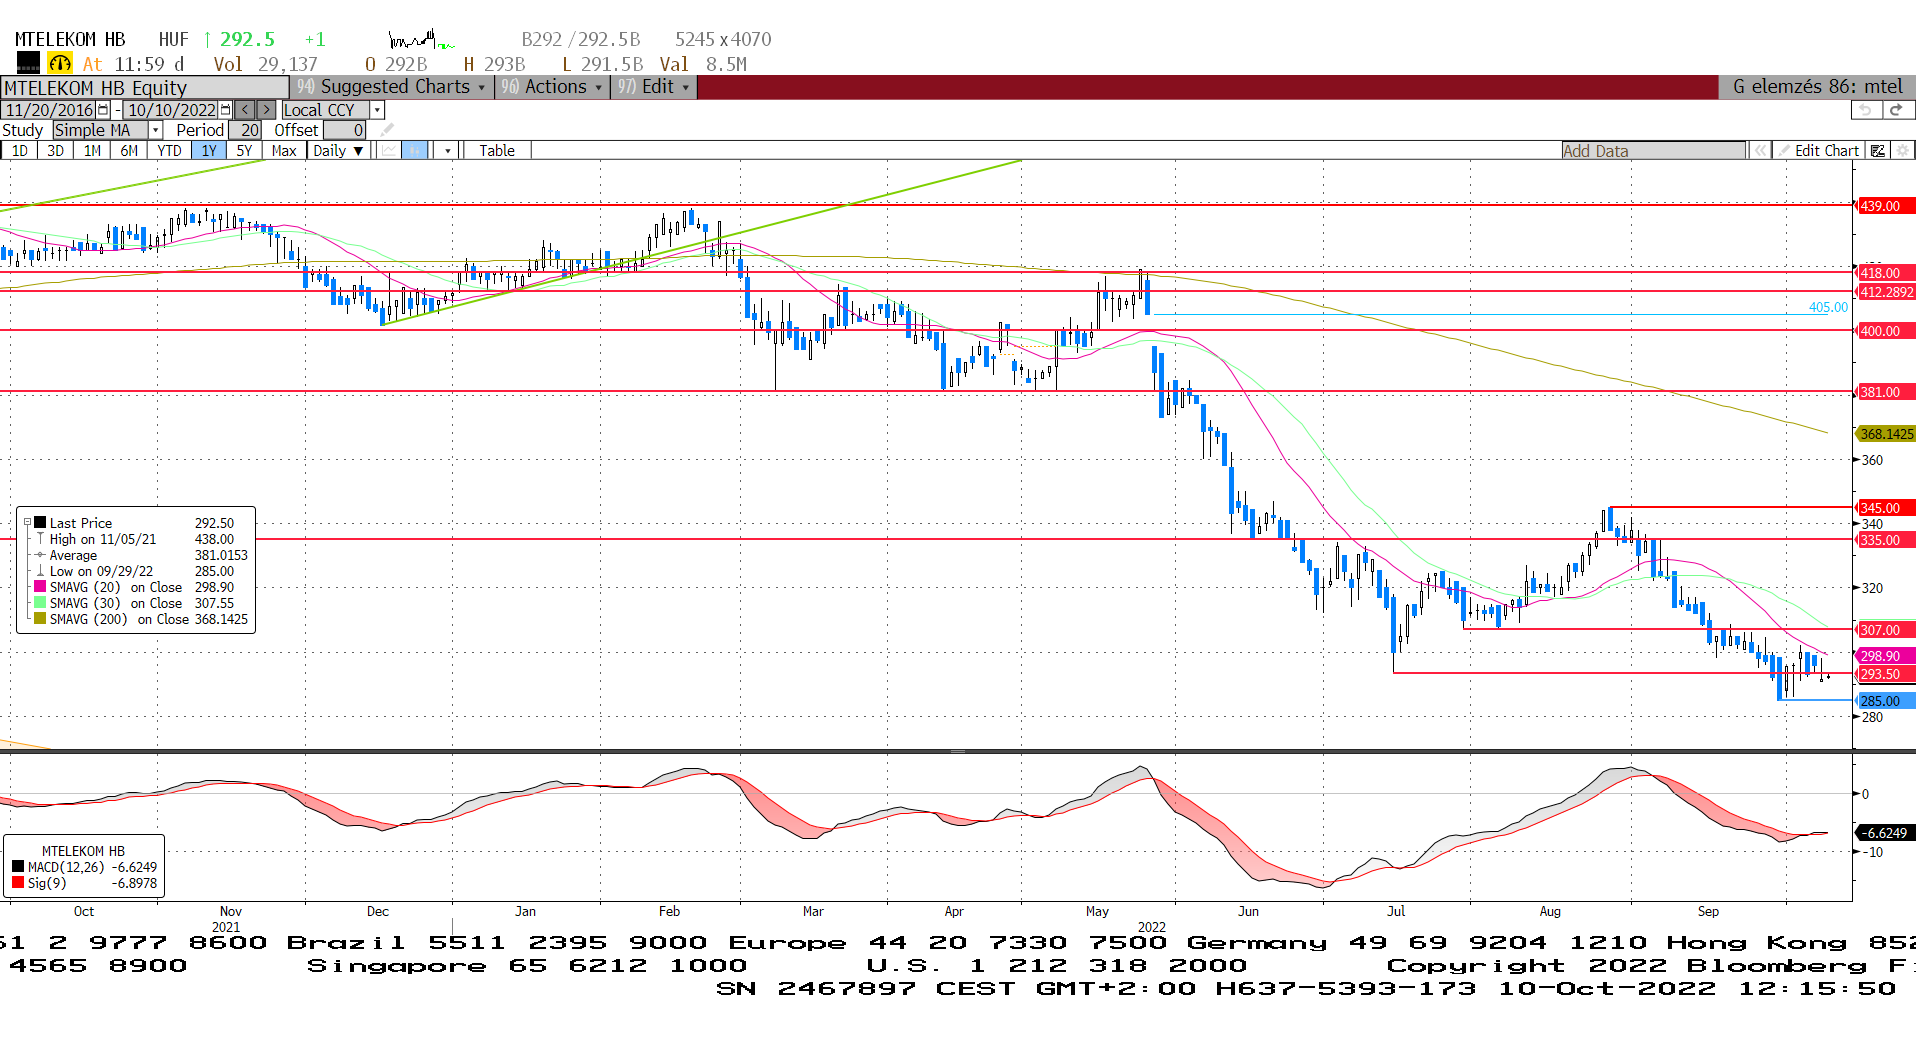This screenshot has height=1044, width=1916.
Task: Click the olive SMAVG (200) color swatch
Action: [x=40, y=619]
